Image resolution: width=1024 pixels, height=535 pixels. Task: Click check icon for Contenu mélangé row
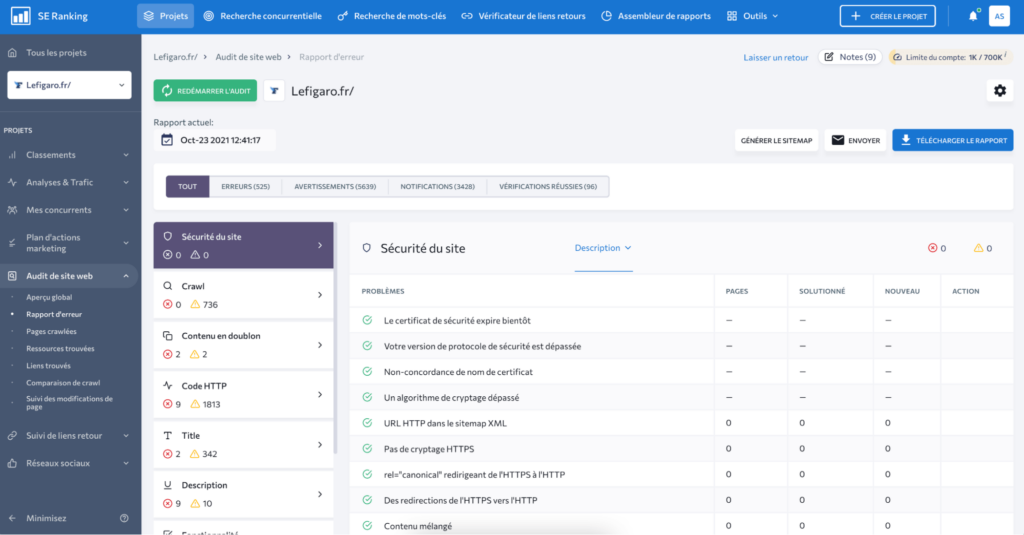[x=367, y=525]
